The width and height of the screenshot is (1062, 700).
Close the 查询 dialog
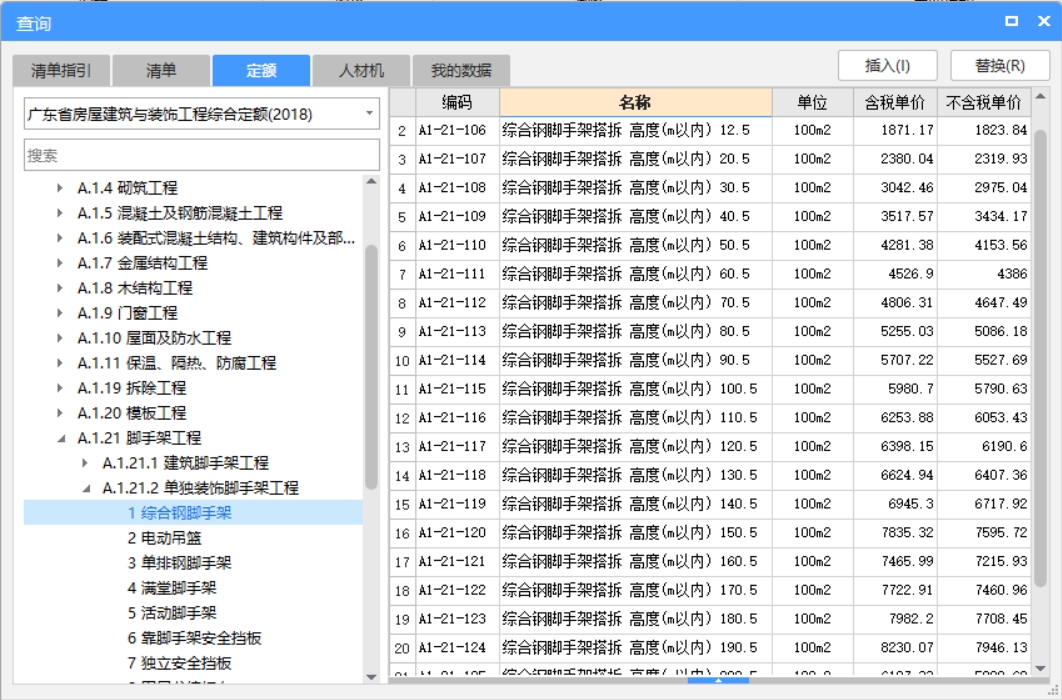click(x=1044, y=21)
